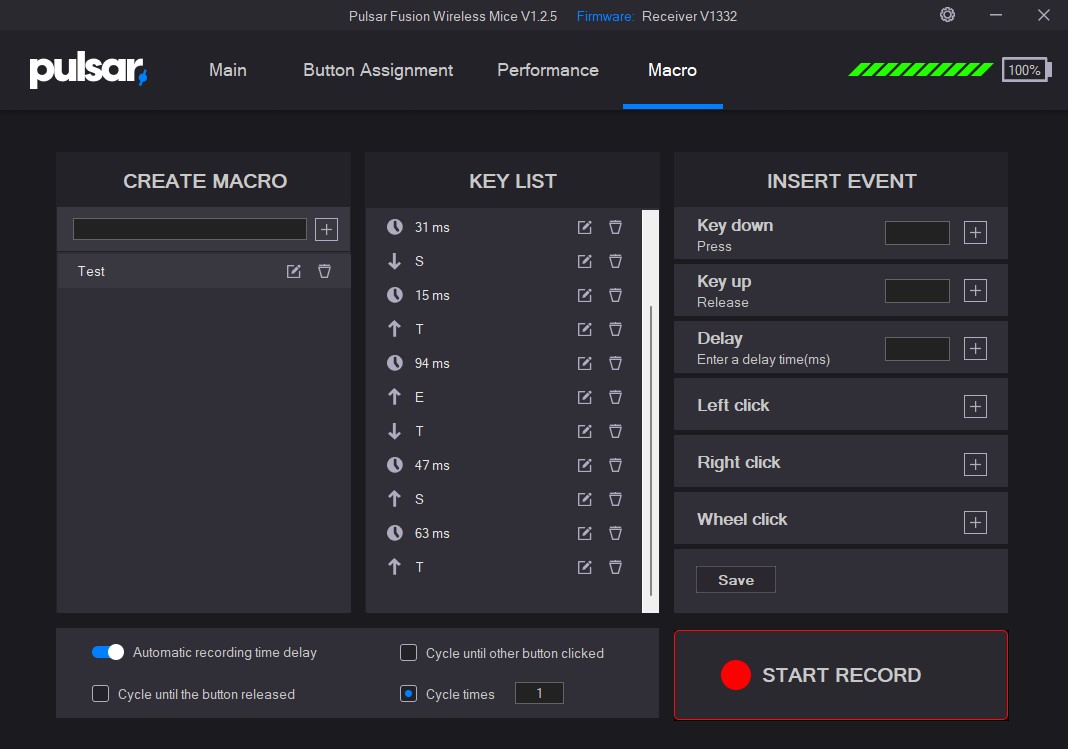The width and height of the screenshot is (1068, 749).
Task: Open the Performance tab
Action: pyautogui.click(x=548, y=70)
